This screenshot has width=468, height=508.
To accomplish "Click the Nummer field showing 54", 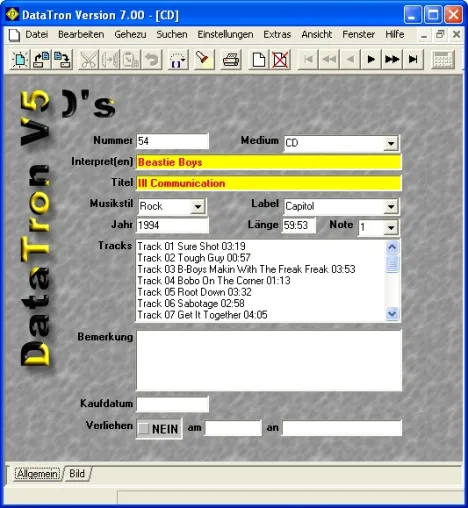I will (x=172, y=141).
